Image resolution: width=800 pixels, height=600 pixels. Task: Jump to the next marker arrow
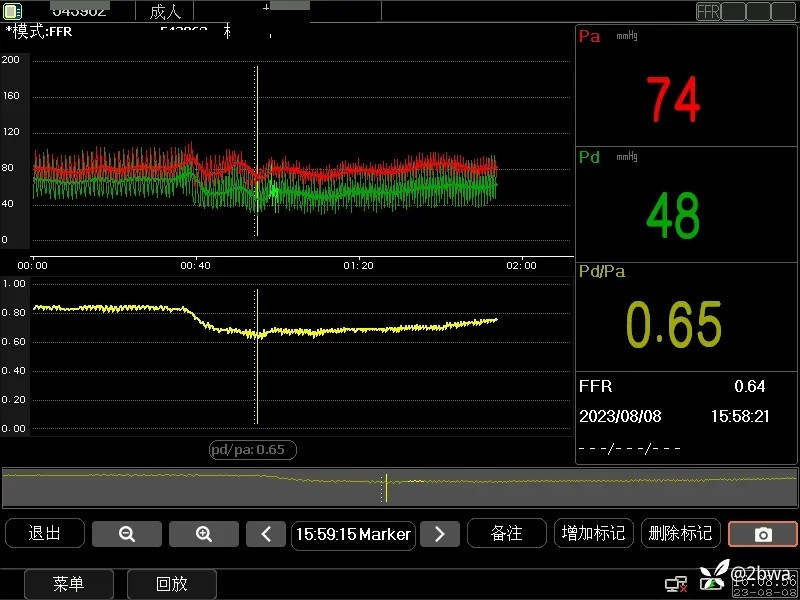pos(439,534)
